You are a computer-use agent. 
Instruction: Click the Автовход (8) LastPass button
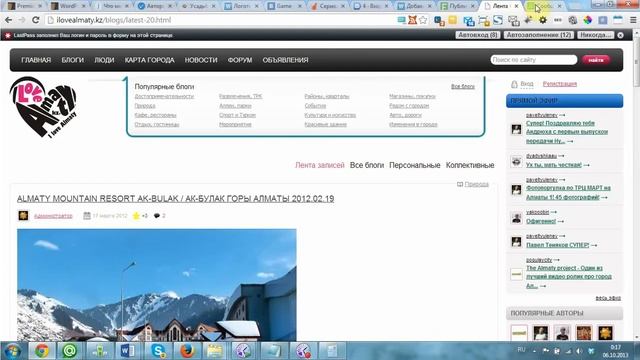tap(478, 35)
